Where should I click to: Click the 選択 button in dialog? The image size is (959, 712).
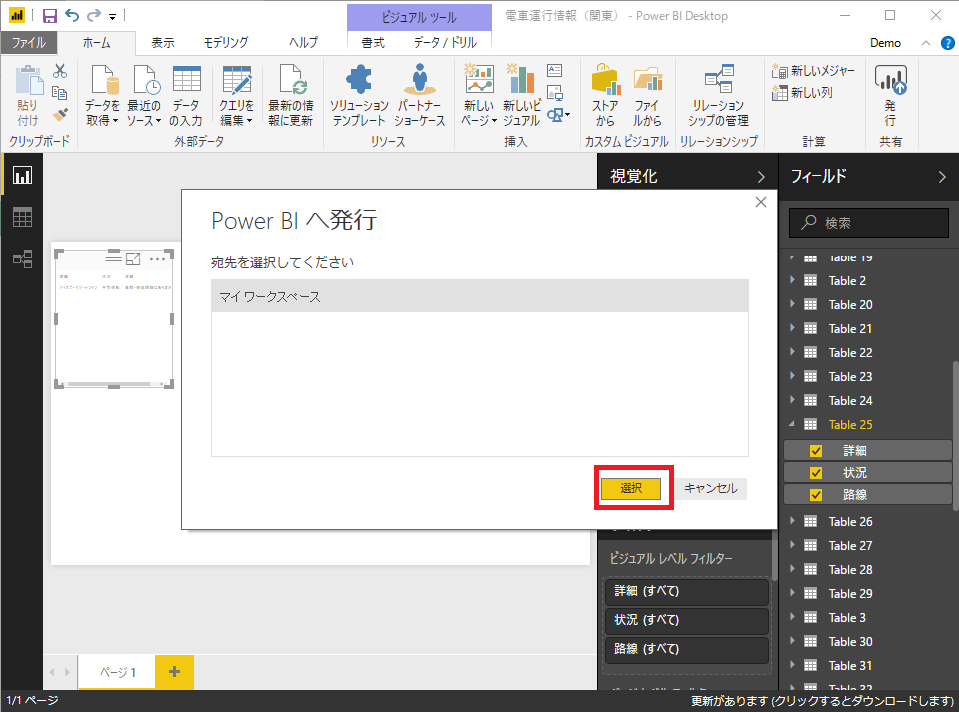pyautogui.click(x=631, y=488)
